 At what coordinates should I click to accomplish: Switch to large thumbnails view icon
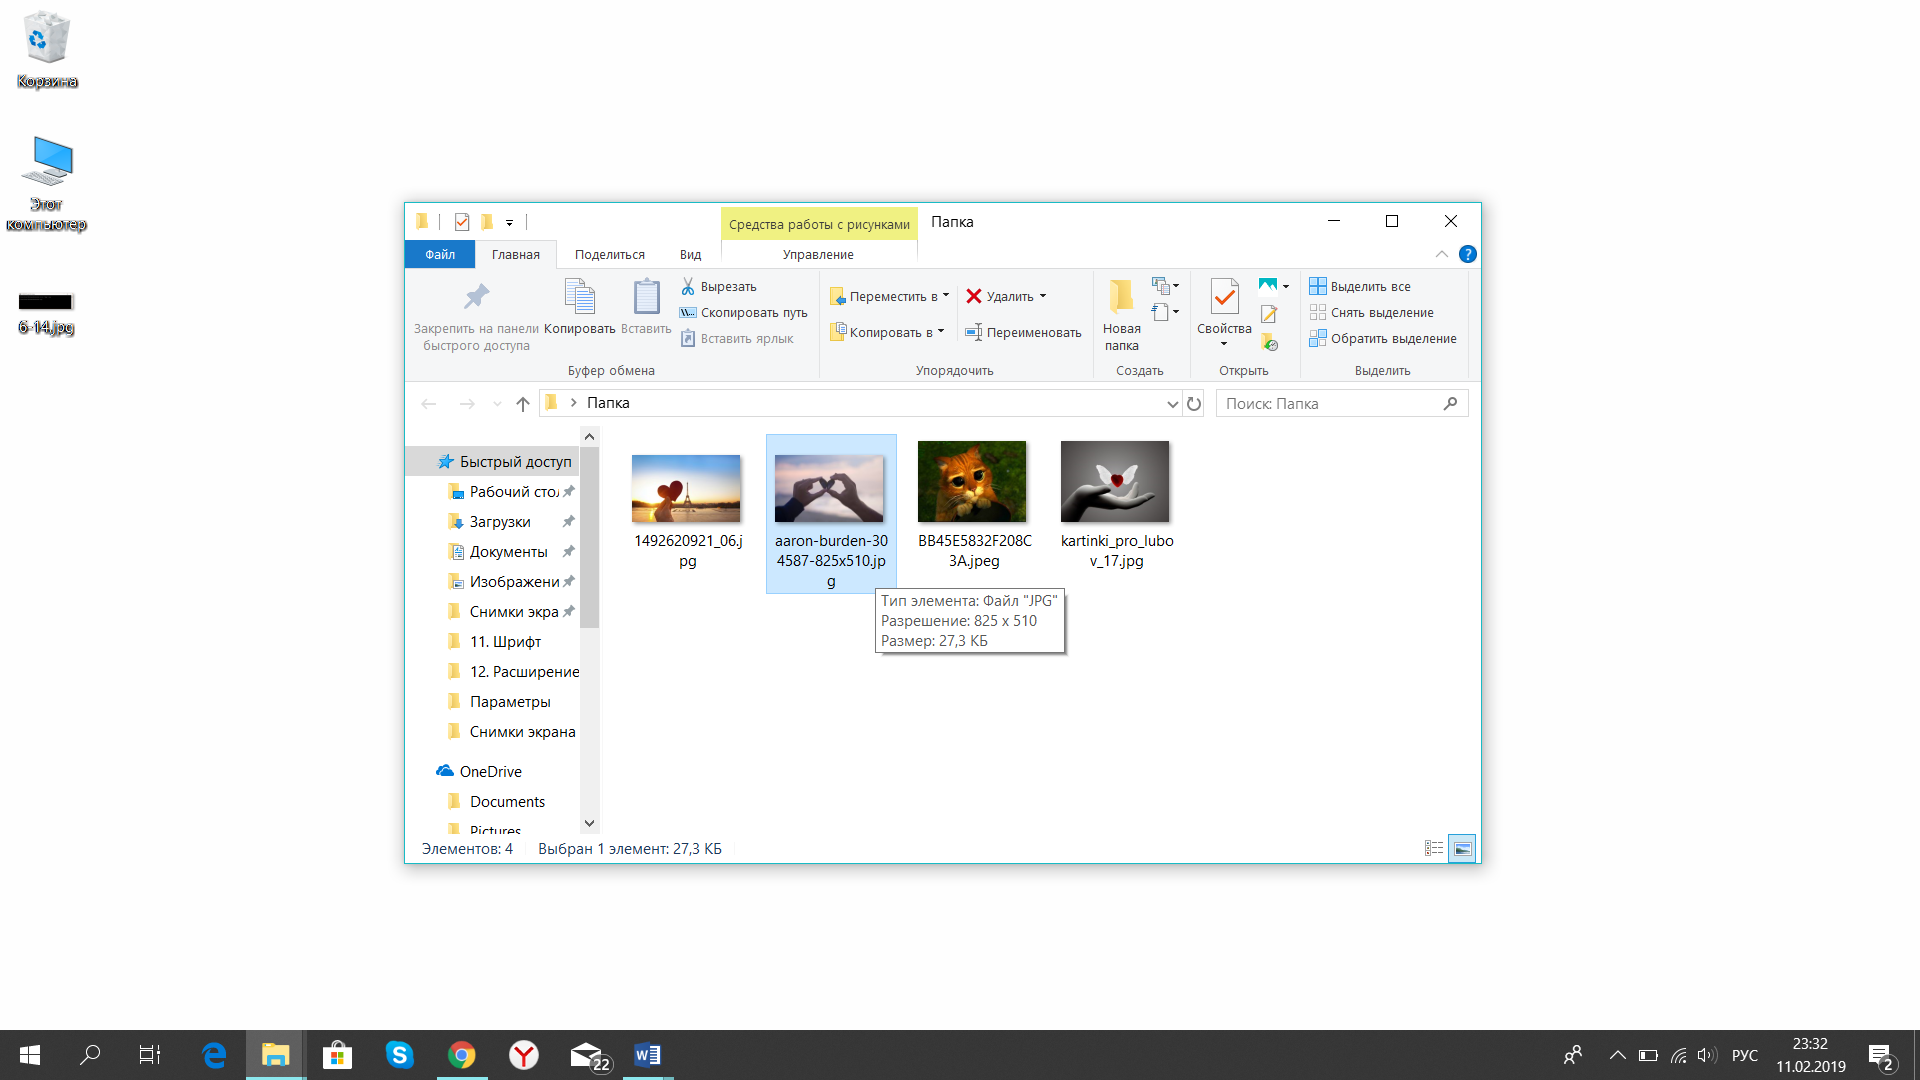1462,848
